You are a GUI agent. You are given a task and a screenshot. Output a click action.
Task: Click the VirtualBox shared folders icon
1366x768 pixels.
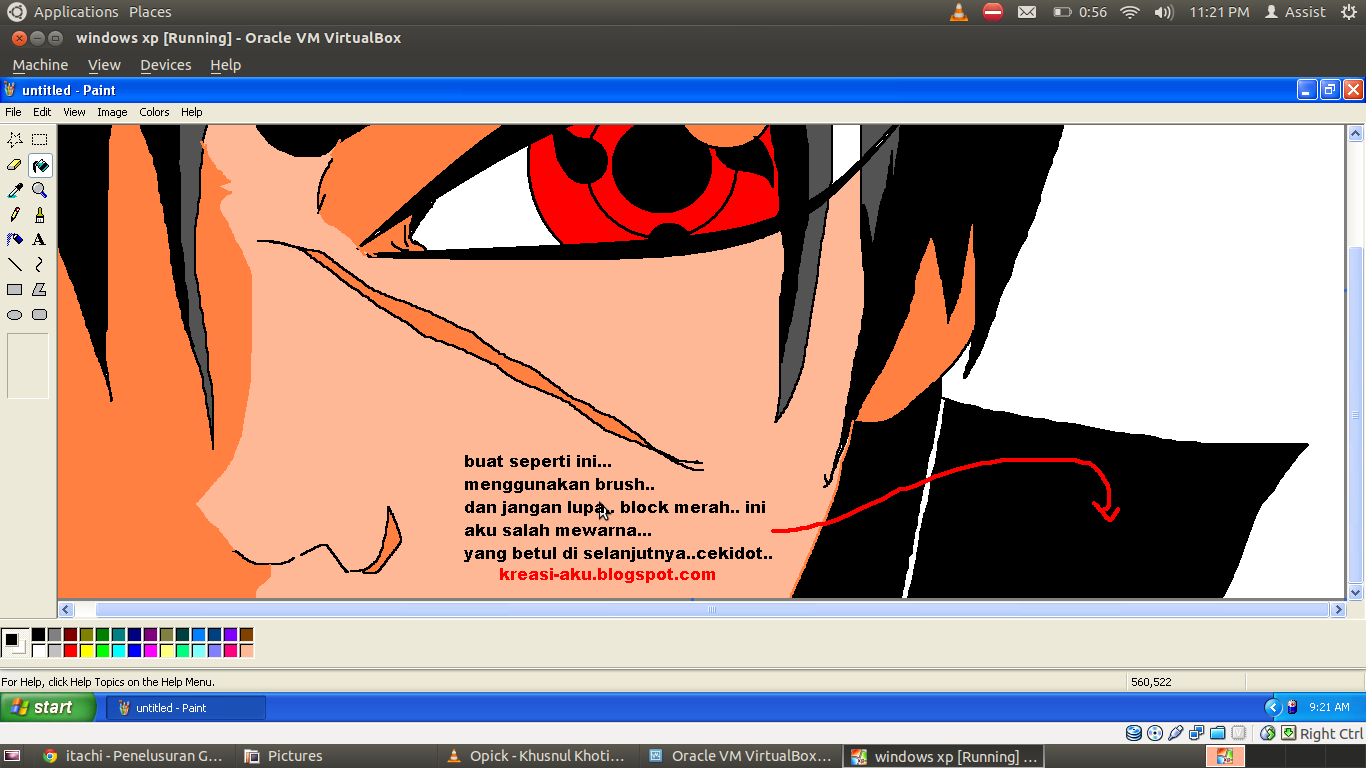pos(1217,733)
